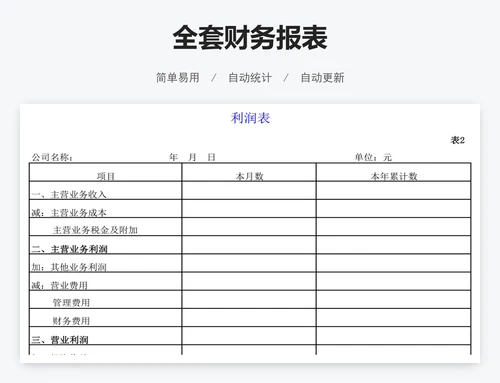
Task: Select the 项目 column header
Action: 106,172
